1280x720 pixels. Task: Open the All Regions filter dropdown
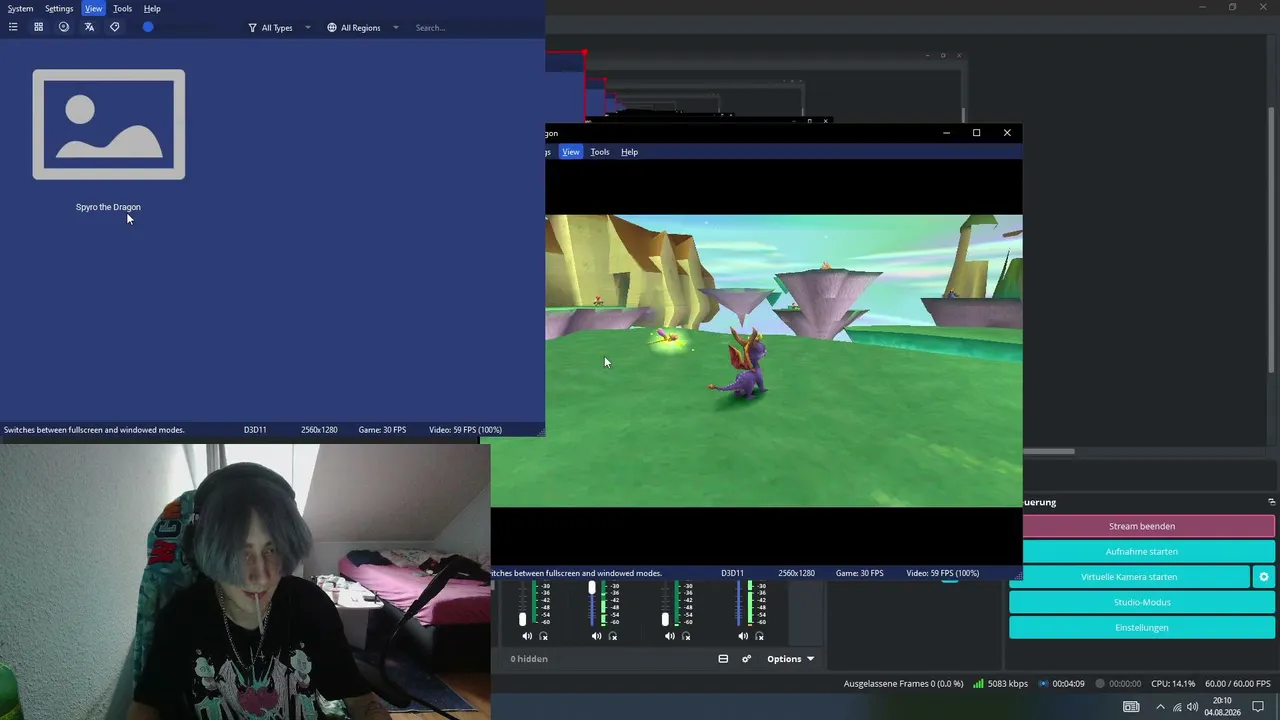(362, 28)
